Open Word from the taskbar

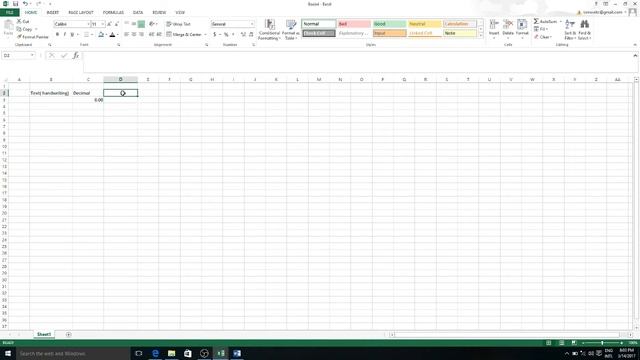coord(237,353)
